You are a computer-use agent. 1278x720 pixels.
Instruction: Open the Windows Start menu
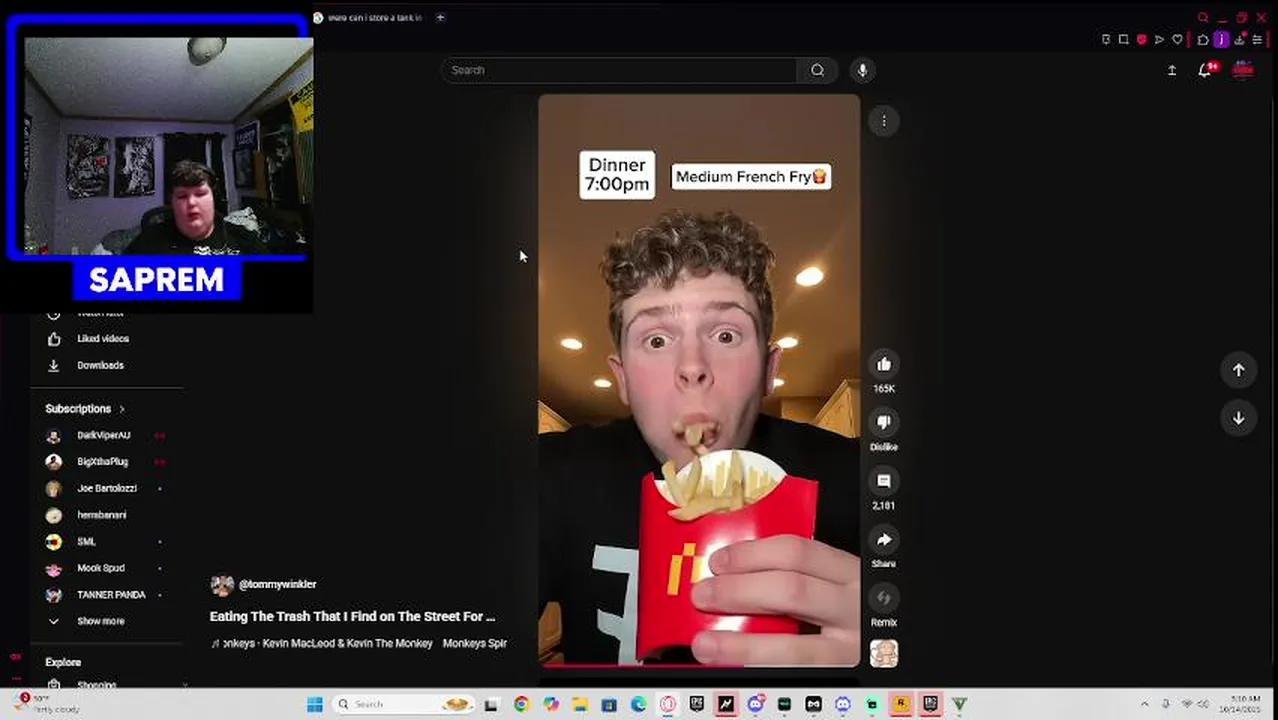click(x=314, y=704)
